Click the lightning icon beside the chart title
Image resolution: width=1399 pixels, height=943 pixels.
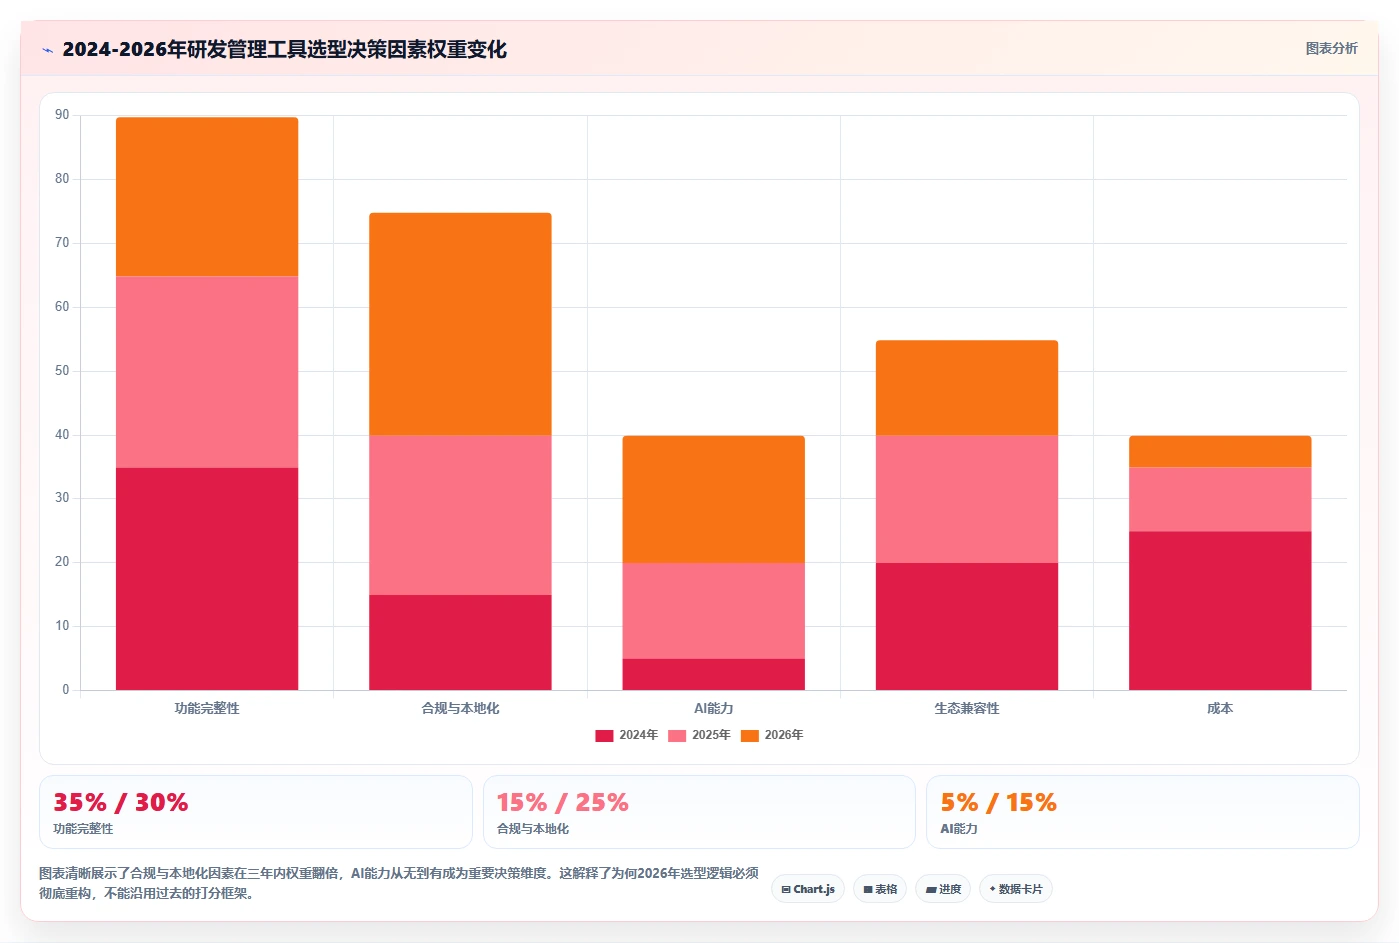(47, 50)
